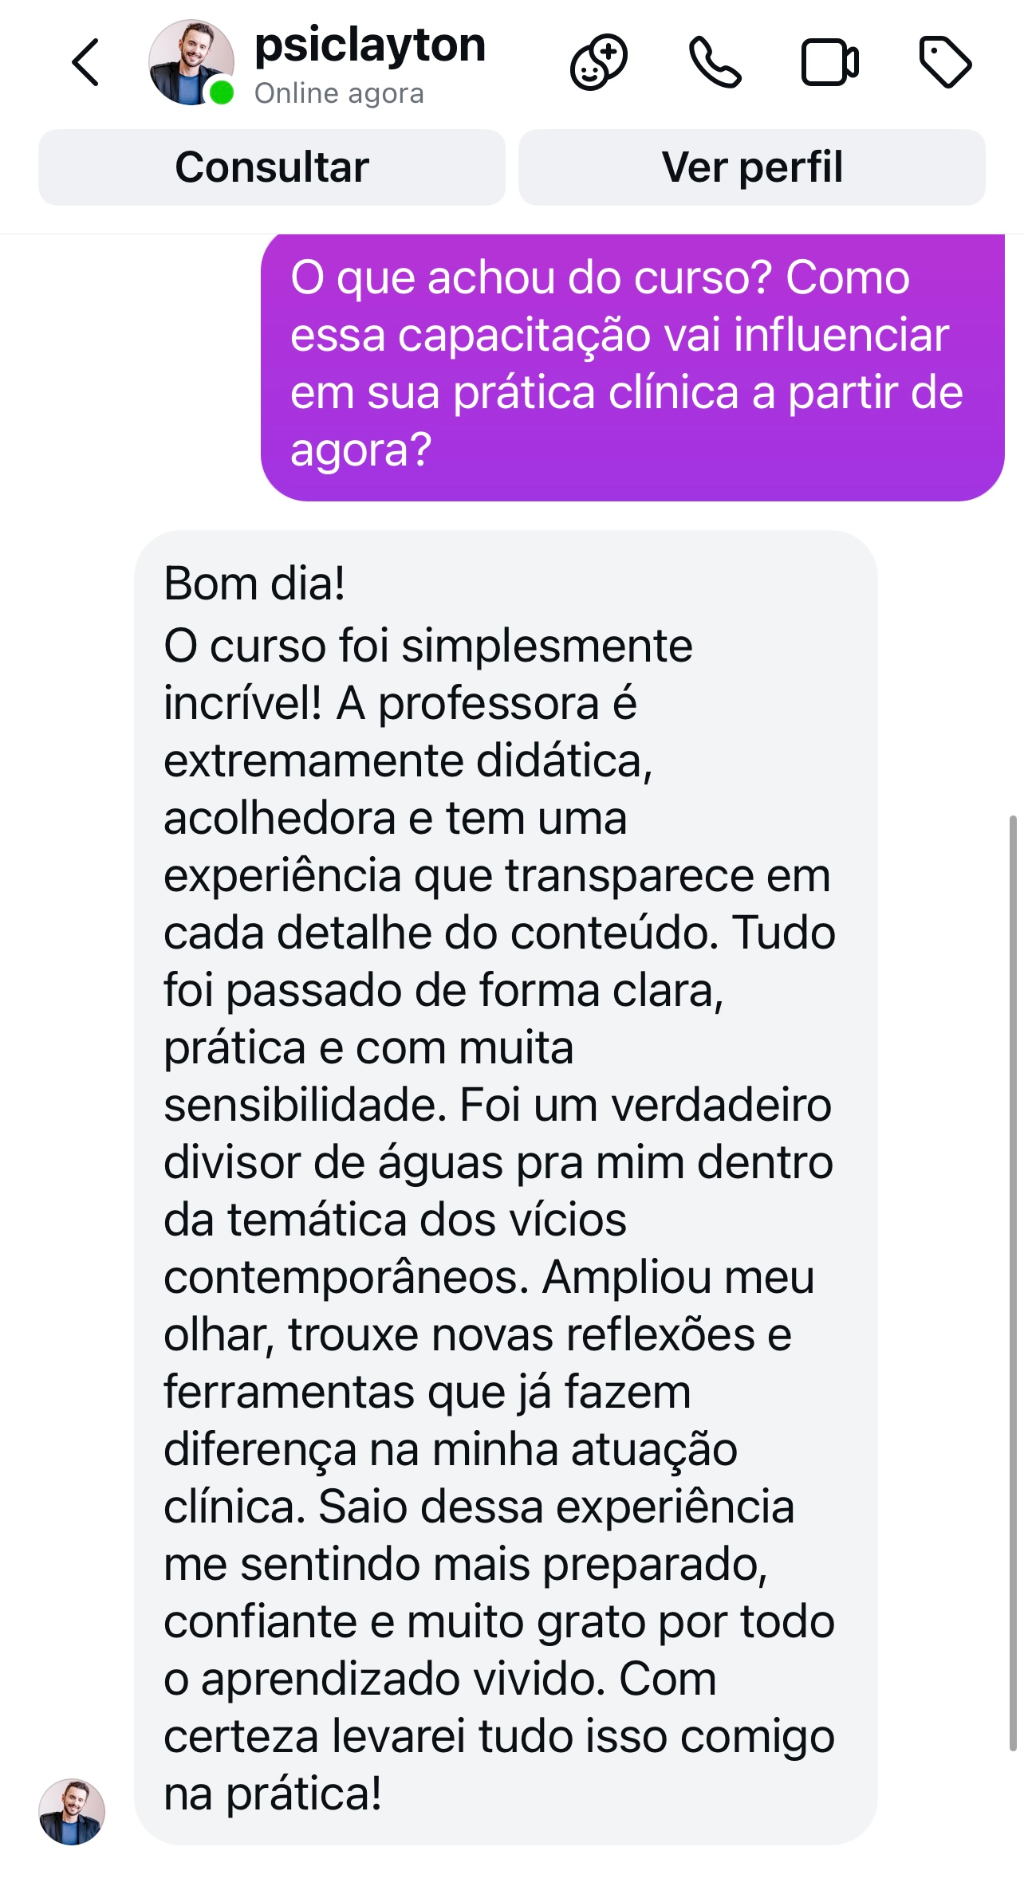Open the sticker avatar creation icon
This screenshot has width=1024, height=1890.
598,63
